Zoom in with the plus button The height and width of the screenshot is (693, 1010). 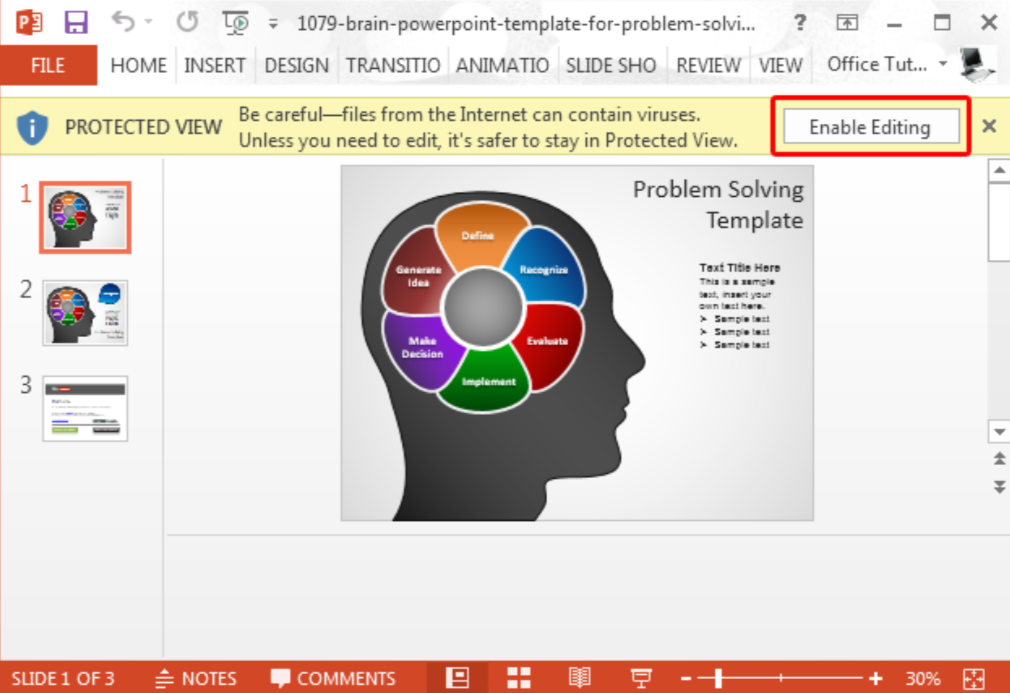[x=875, y=678]
